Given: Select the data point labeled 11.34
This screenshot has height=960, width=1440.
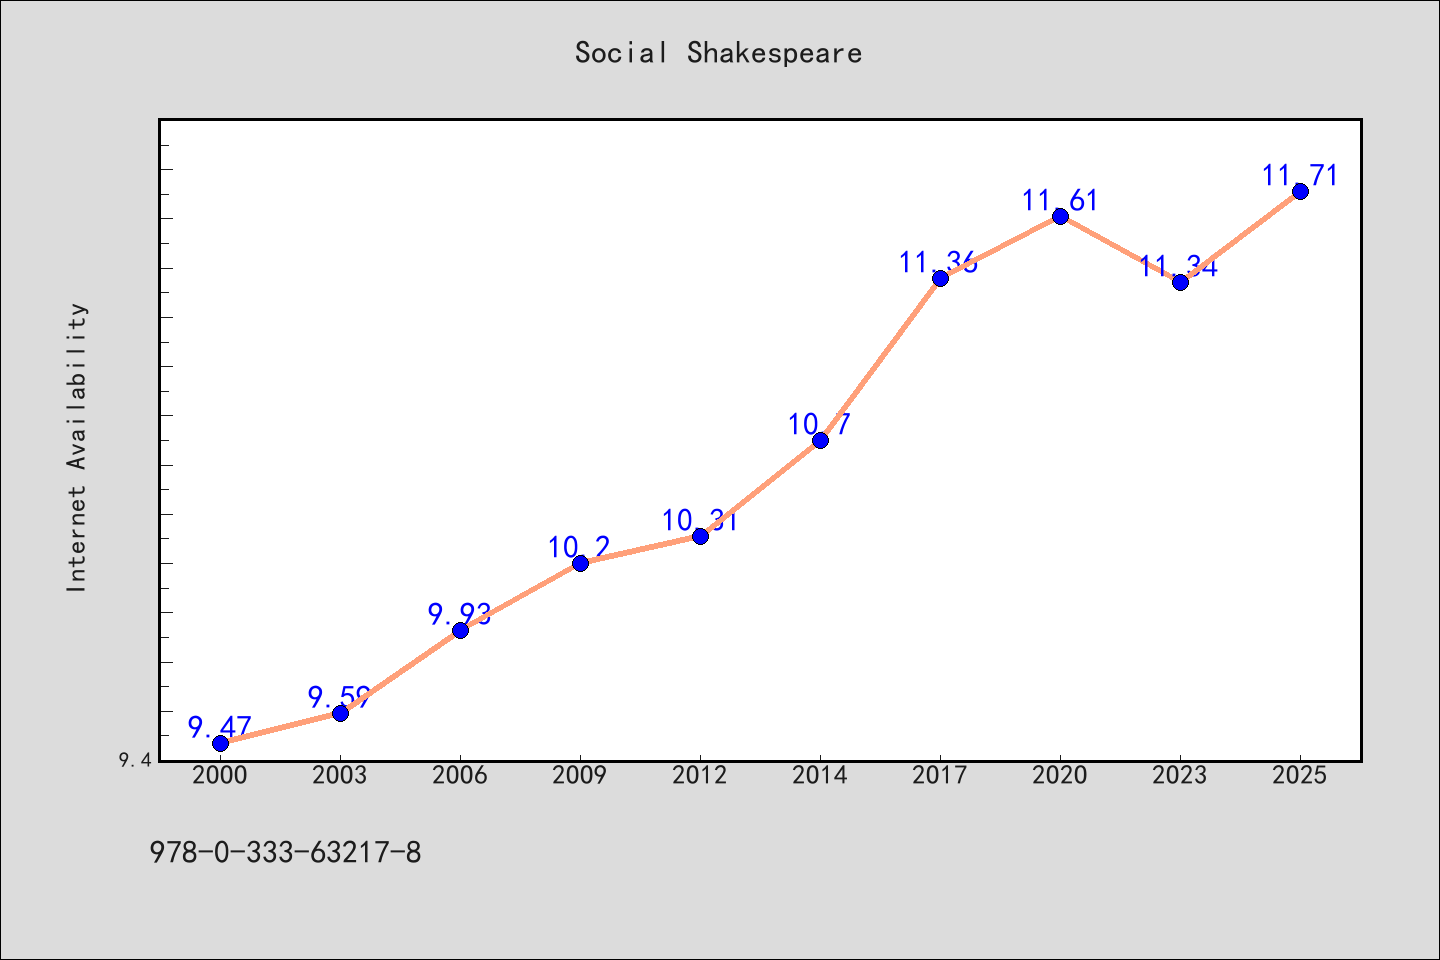Looking at the screenshot, I should [1180, 282].
